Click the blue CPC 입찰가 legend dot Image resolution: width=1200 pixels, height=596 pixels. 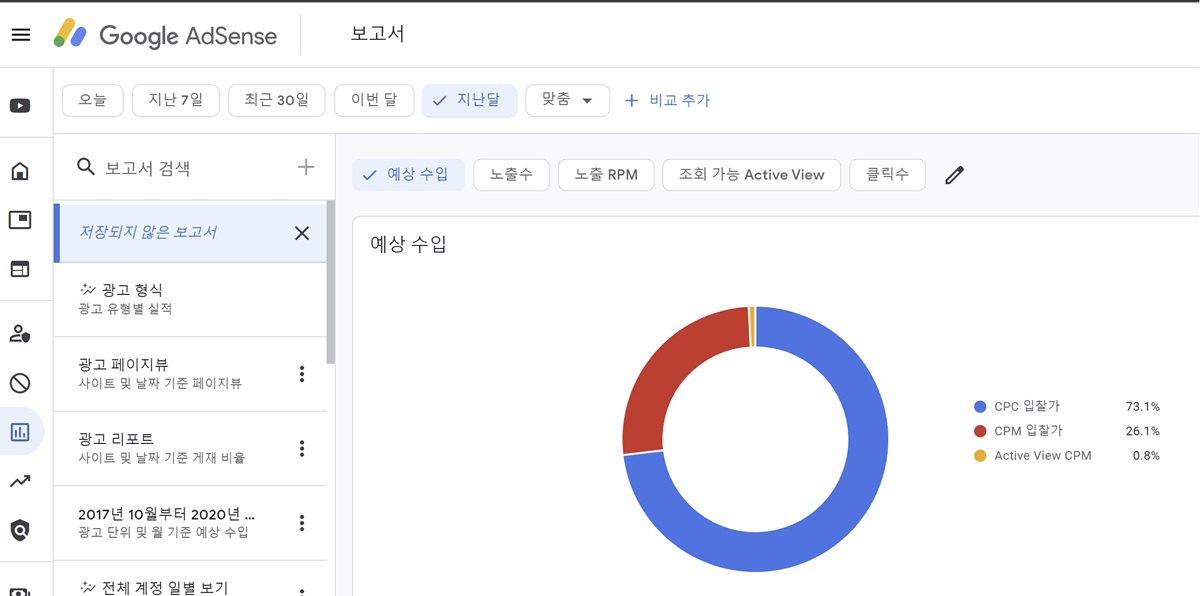pyautogui.click(x=980, y=407)
